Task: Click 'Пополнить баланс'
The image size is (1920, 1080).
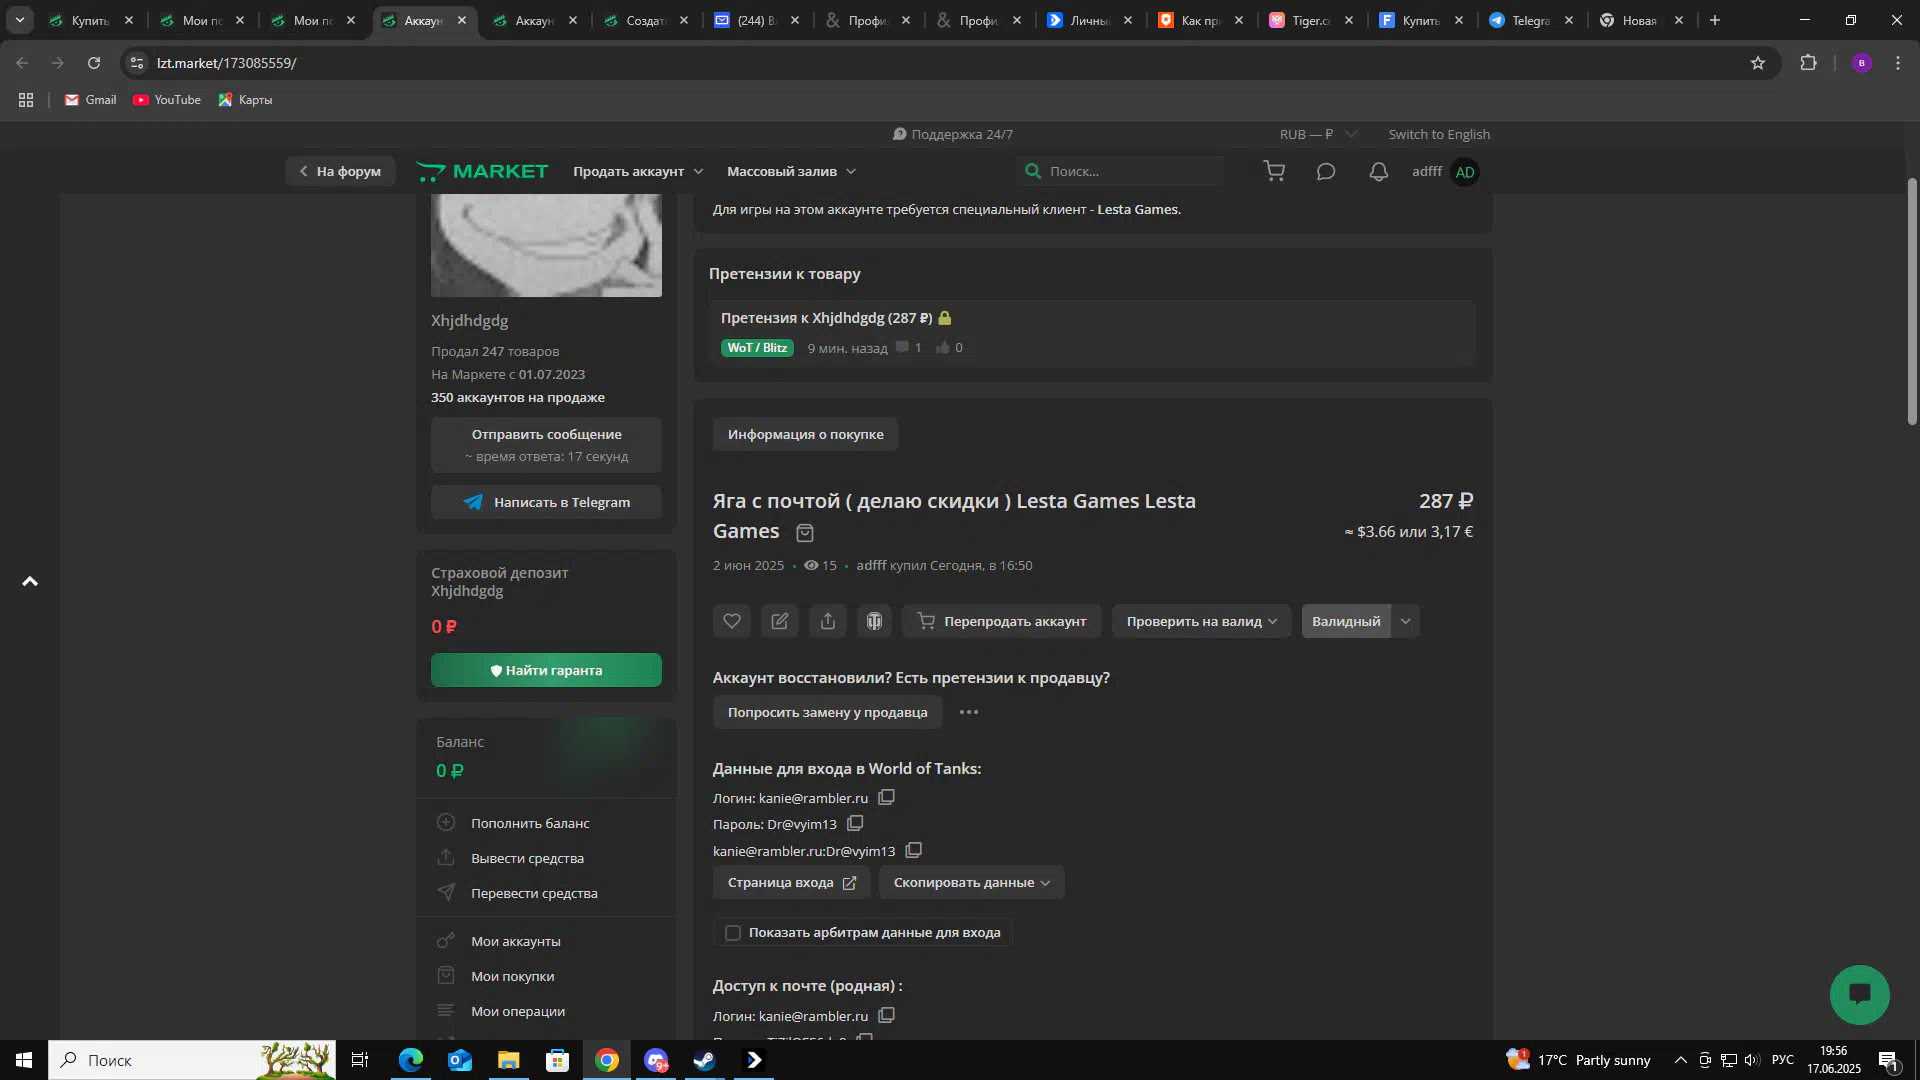Action: click(530, 823)
